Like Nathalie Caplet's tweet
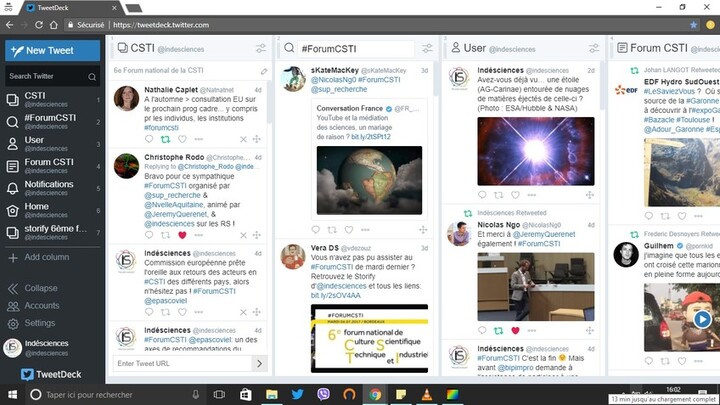The height and width of the screenshot is (405, 720). click(182, 139)
